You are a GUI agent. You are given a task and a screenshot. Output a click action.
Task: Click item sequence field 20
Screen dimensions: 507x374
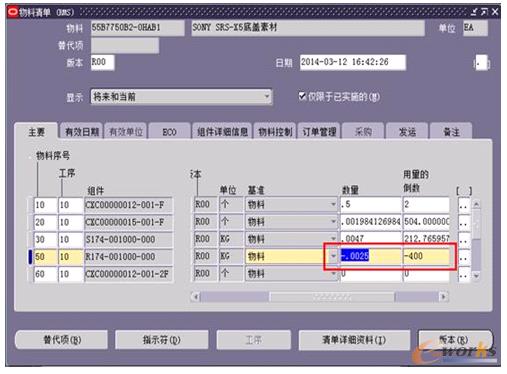pyautogui.click(x=46, y=222)
